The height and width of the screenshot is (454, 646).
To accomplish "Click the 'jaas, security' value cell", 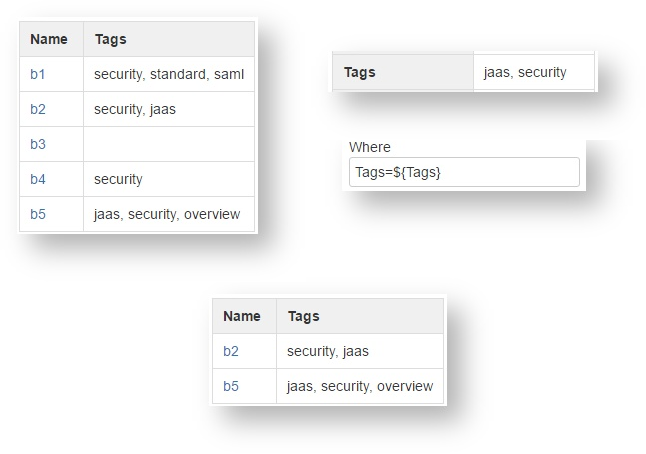I will (x=525, y=72).
